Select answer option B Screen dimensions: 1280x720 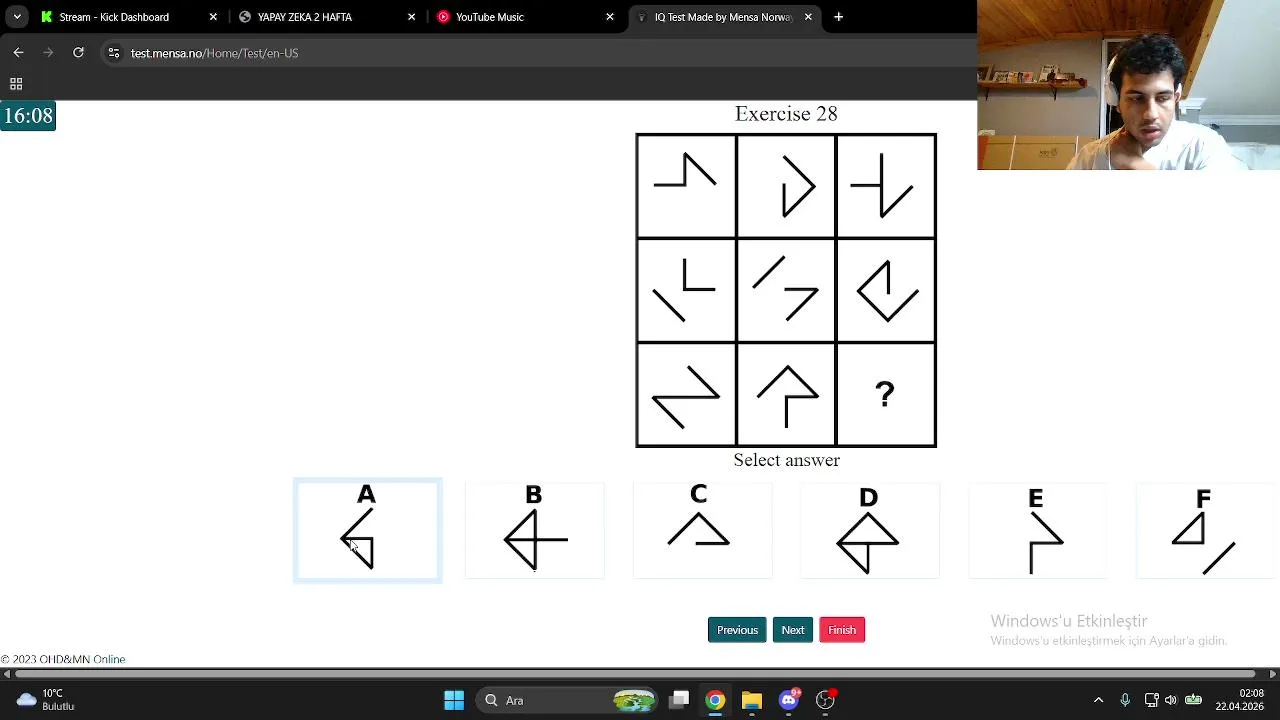tap(535, 530)
